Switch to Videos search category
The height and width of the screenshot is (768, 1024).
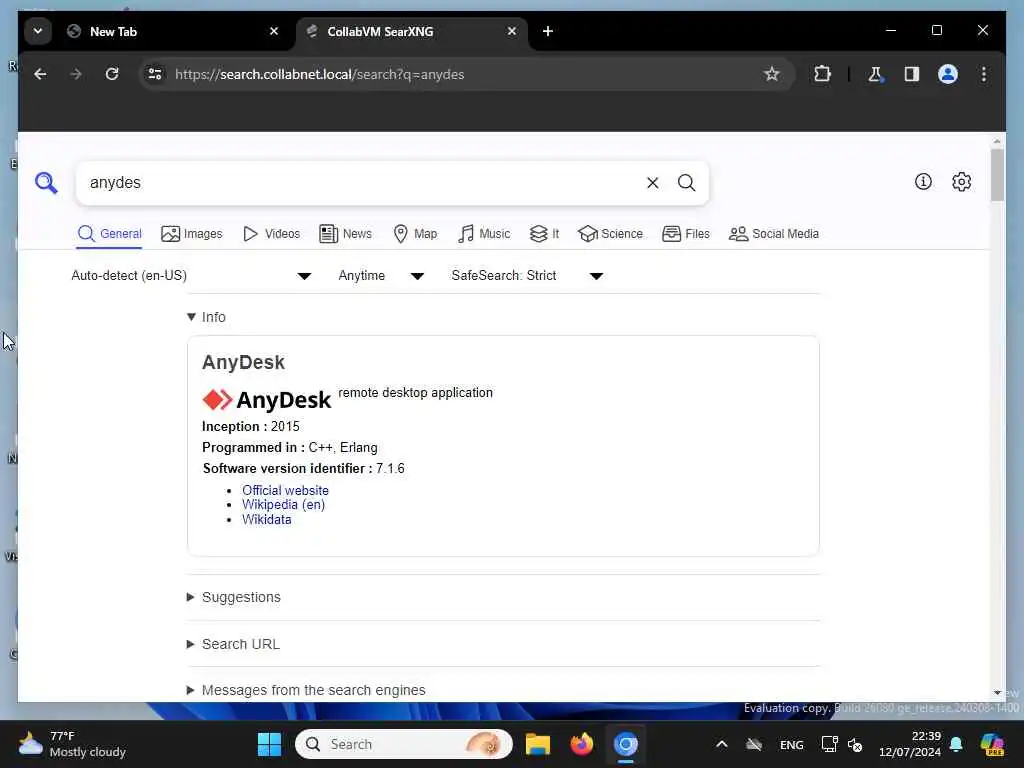click(x=271, y=234)
